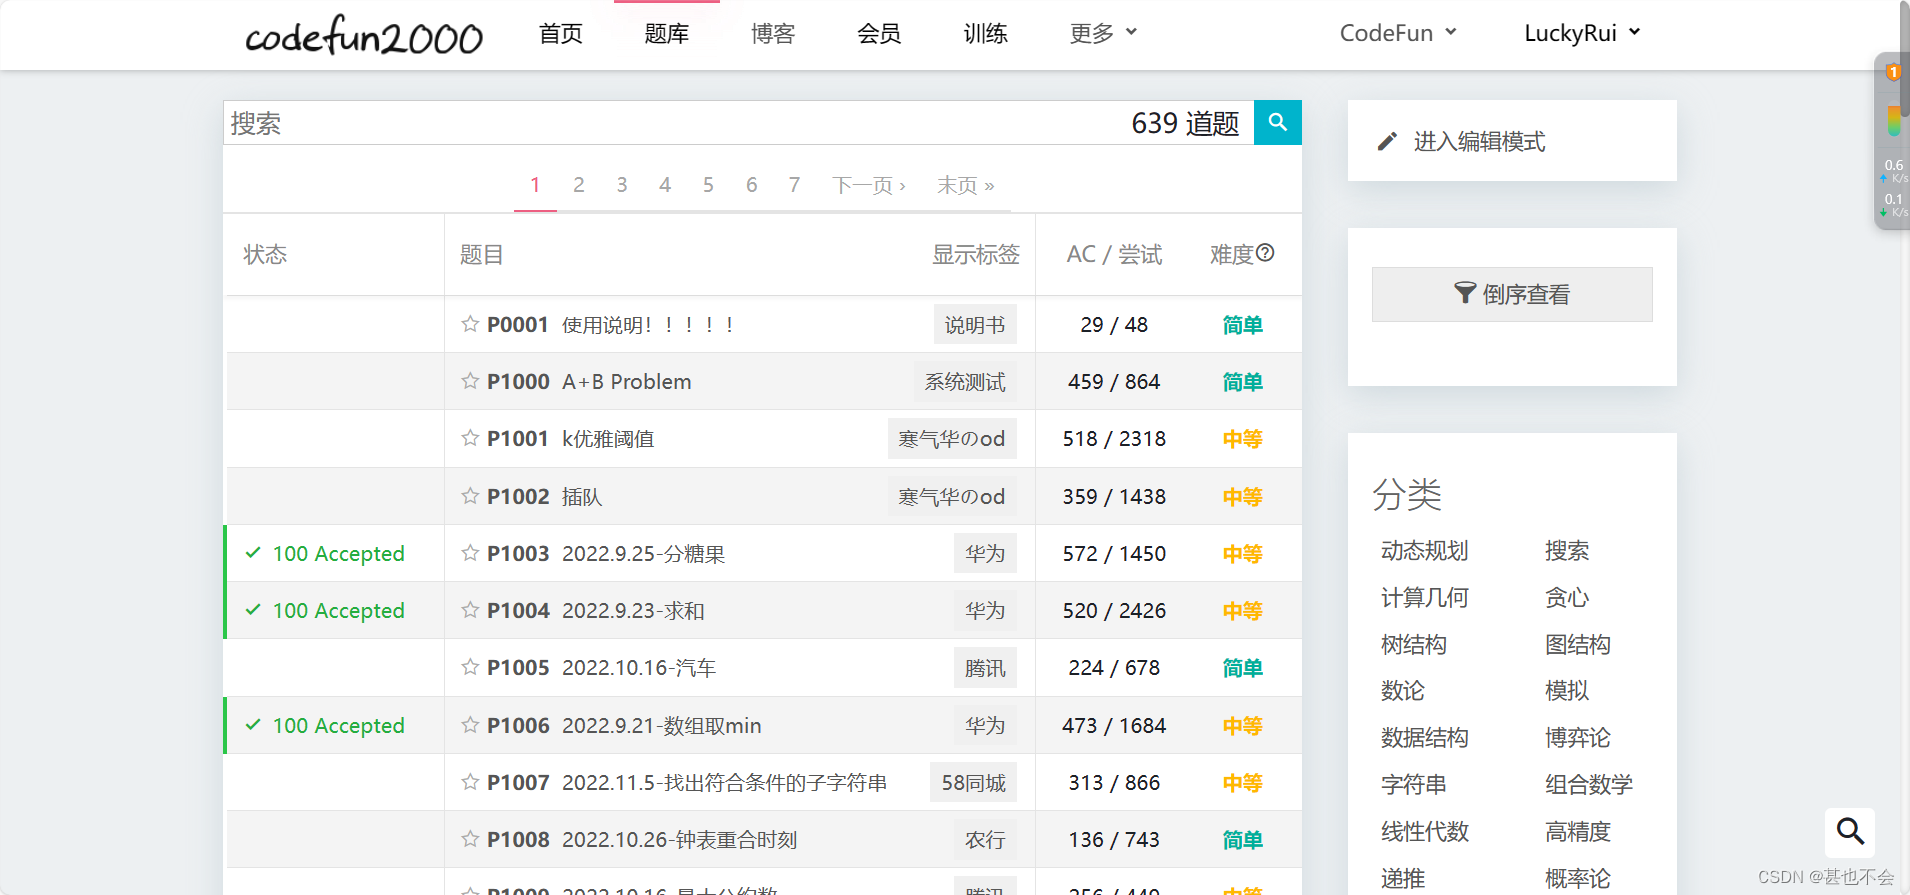Open the 题库 nav item
The image size is (1910, 895).
pos(666,34)
